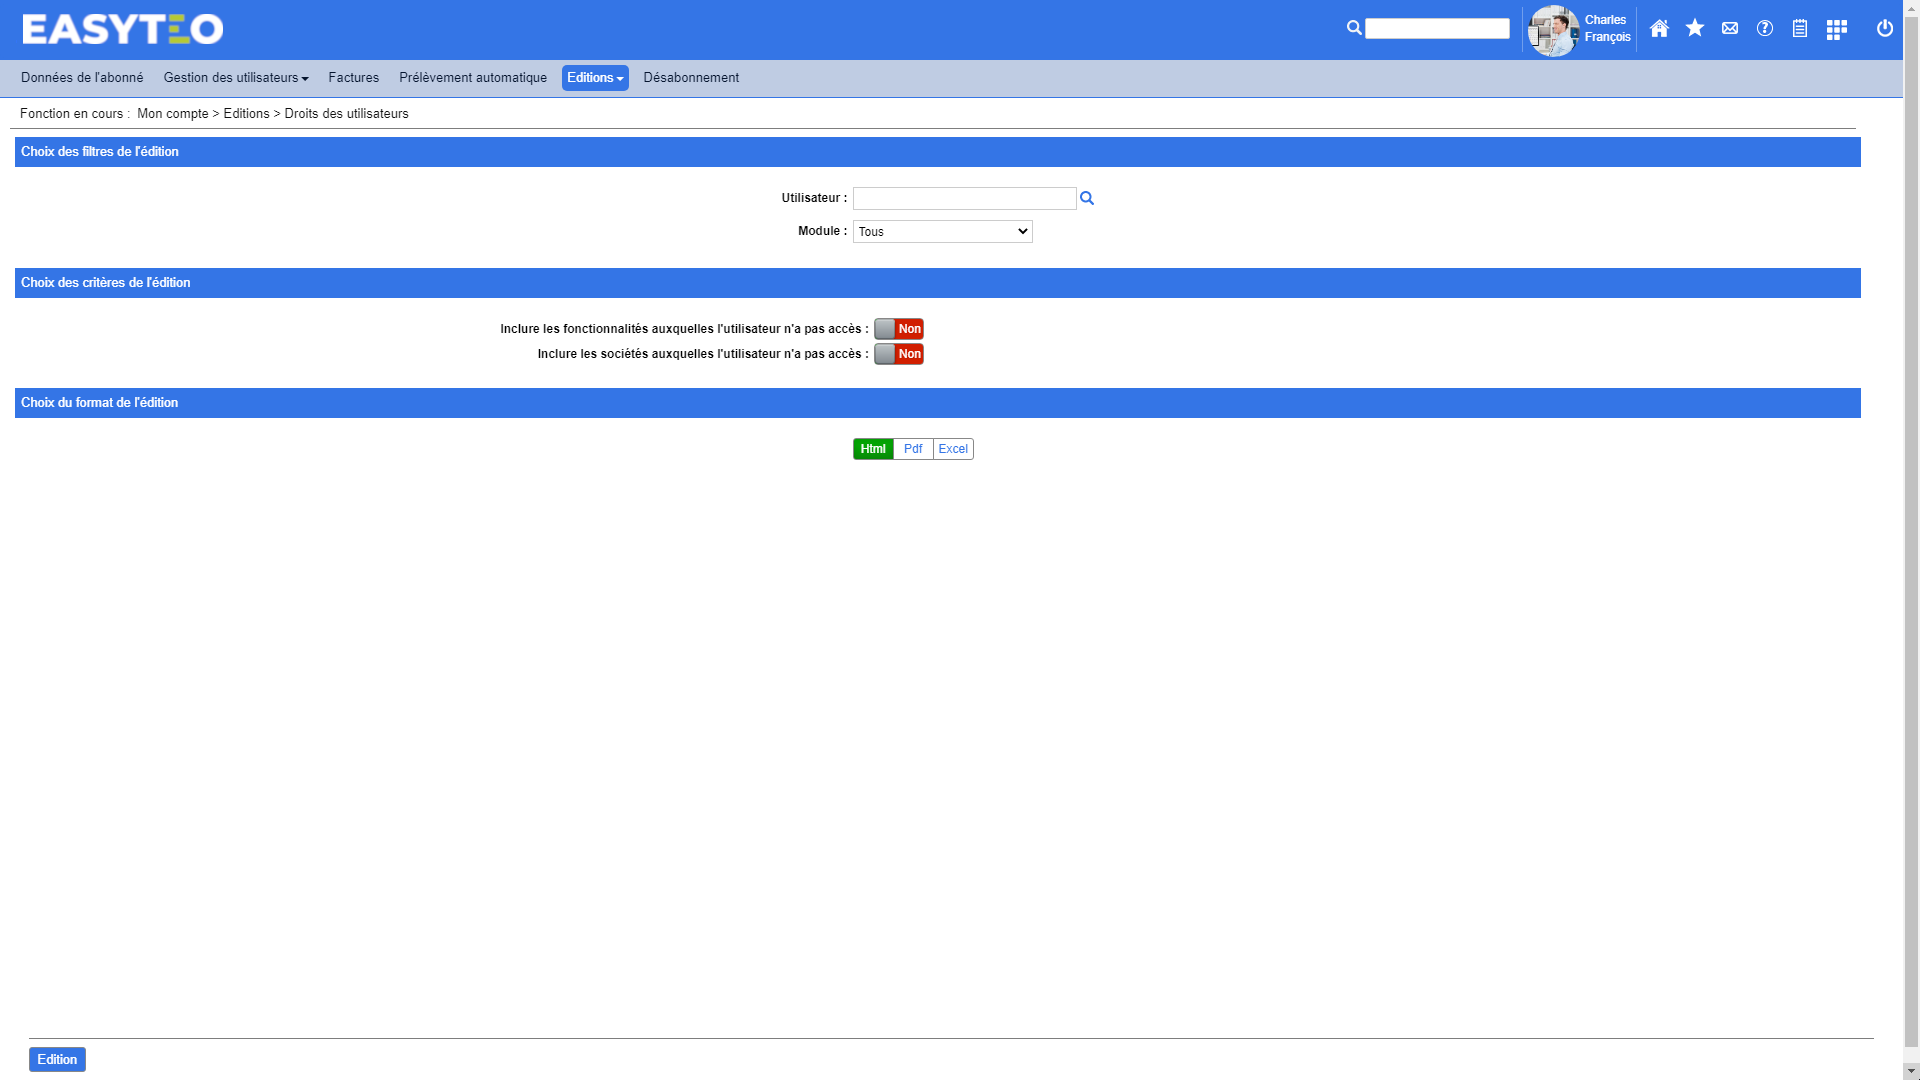Click the Utilisateur search magnifier icon
Screen dimensions: 1920x1080
[x=1087, y=199]
